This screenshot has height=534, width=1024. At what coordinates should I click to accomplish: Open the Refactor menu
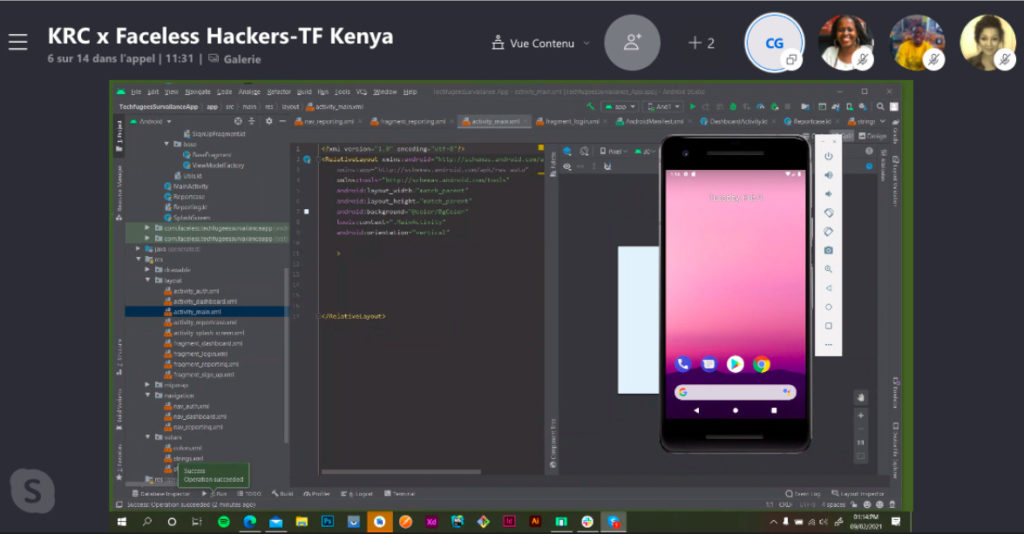[279, 92]
